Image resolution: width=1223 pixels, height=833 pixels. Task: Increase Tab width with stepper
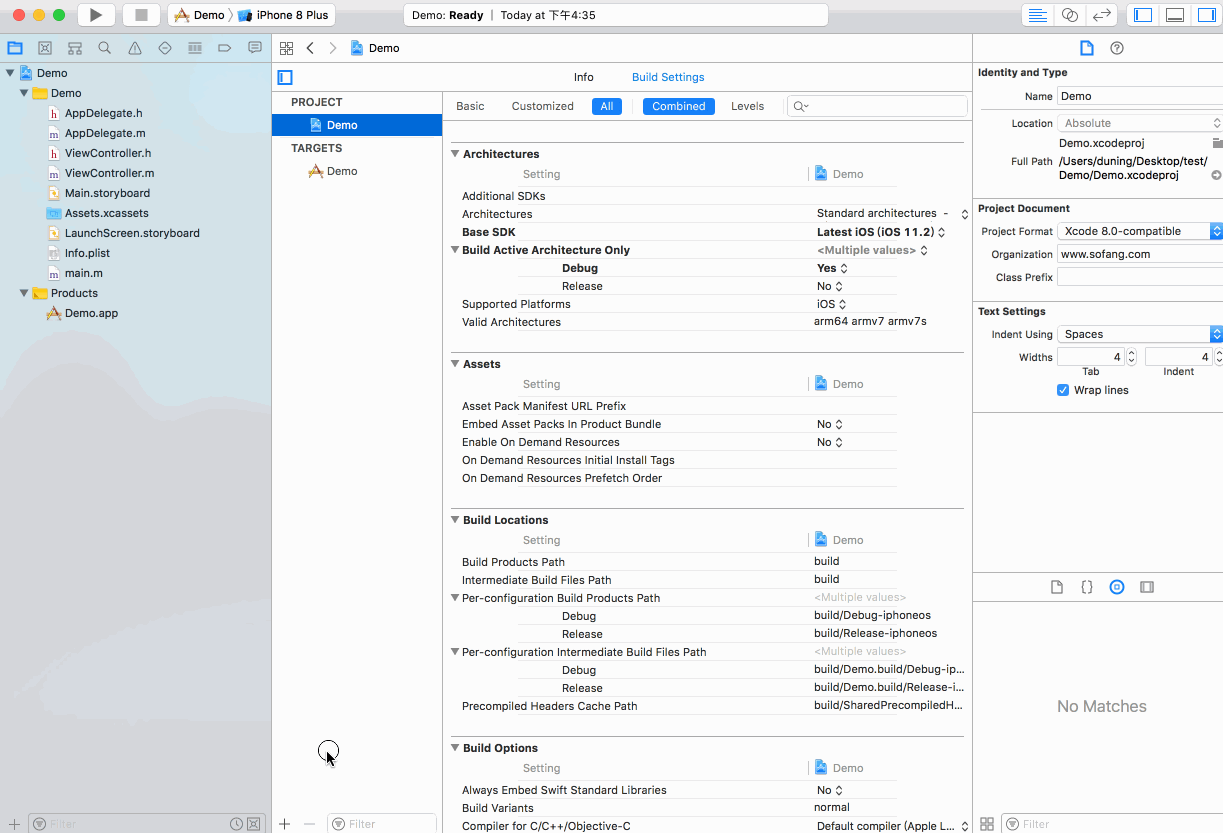[1131, 353]
